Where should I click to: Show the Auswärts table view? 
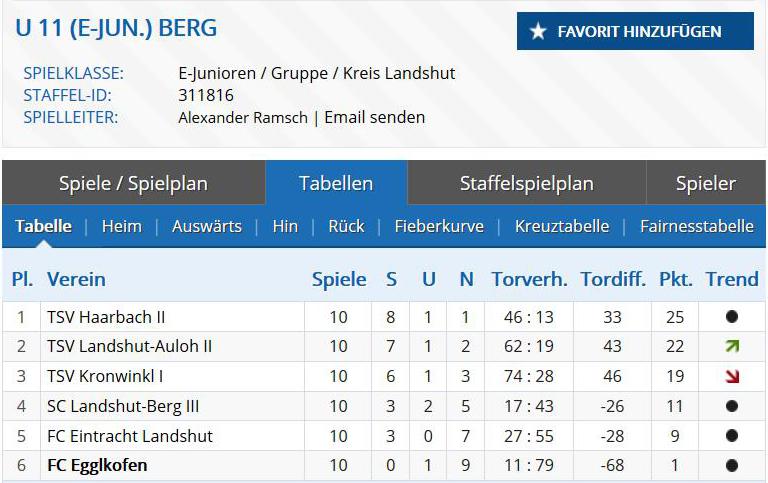click(206, 226)
